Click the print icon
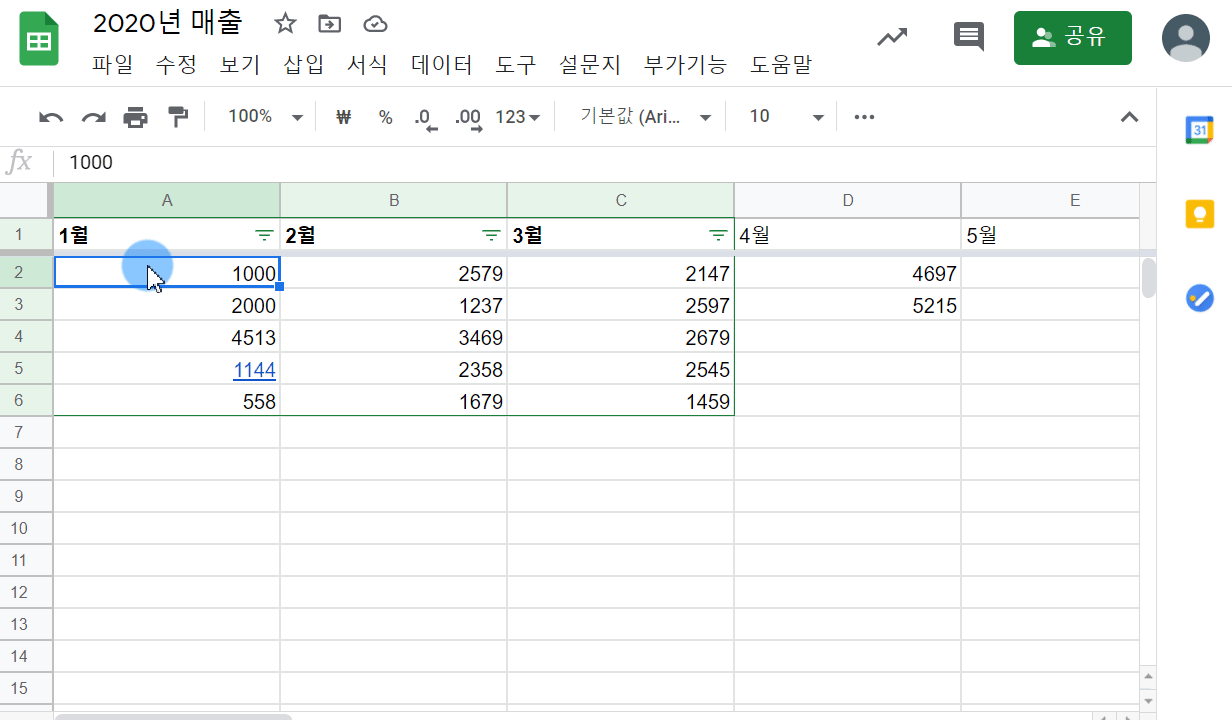 tap(135, 117)
